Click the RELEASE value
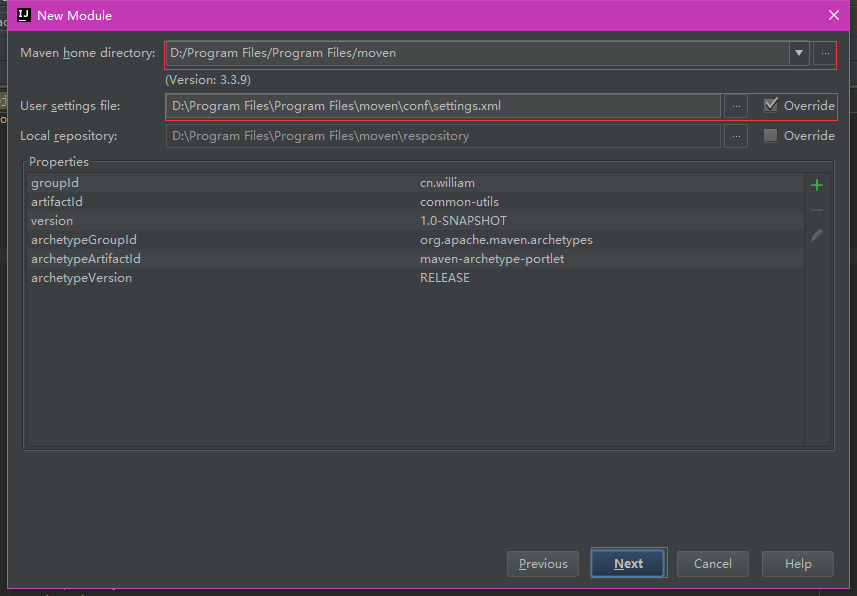 [444, 278]
